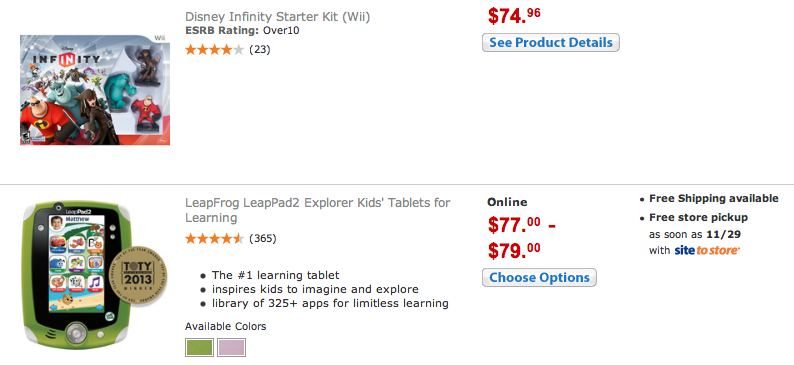
Task: Select the pink color swatch
Action: (x=231, y=347)
